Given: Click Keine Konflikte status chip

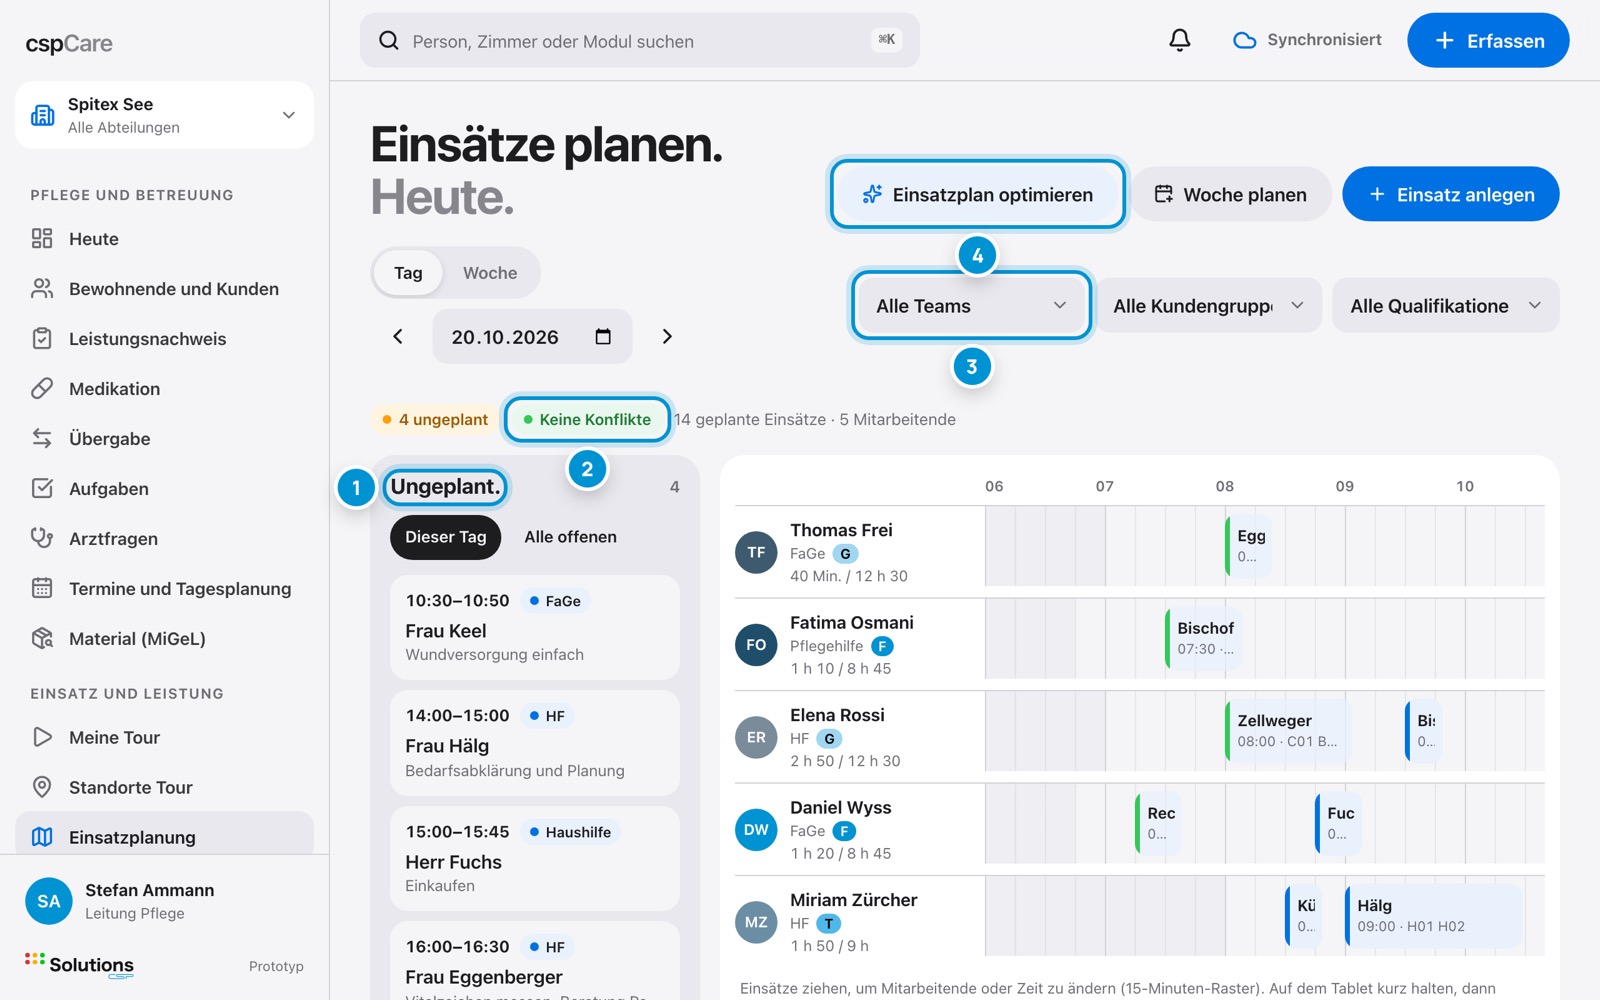Looking at the screenshot, I should tap(587, 420).
